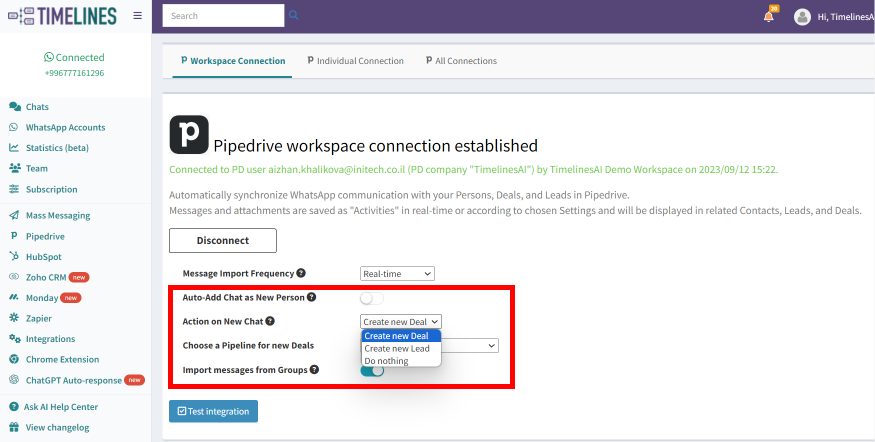Click the Connected WhatsApp status
This screenshot has width=875, height=442.
pos(74,57)
